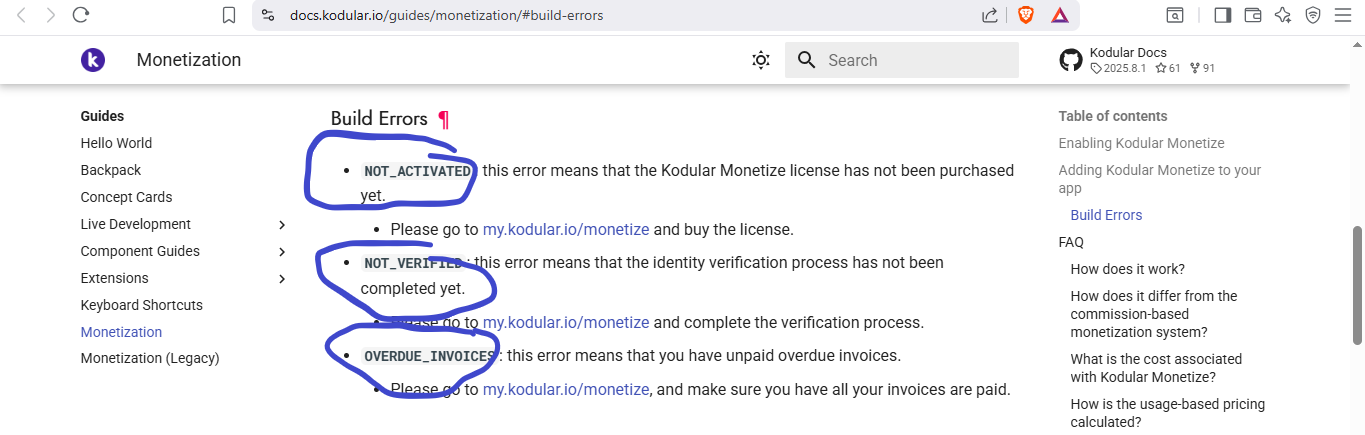The width and height of the screenshot is (1365, 435).
Task: Open Concept Cards in the Guides sidebar
Action: (127, 197)
